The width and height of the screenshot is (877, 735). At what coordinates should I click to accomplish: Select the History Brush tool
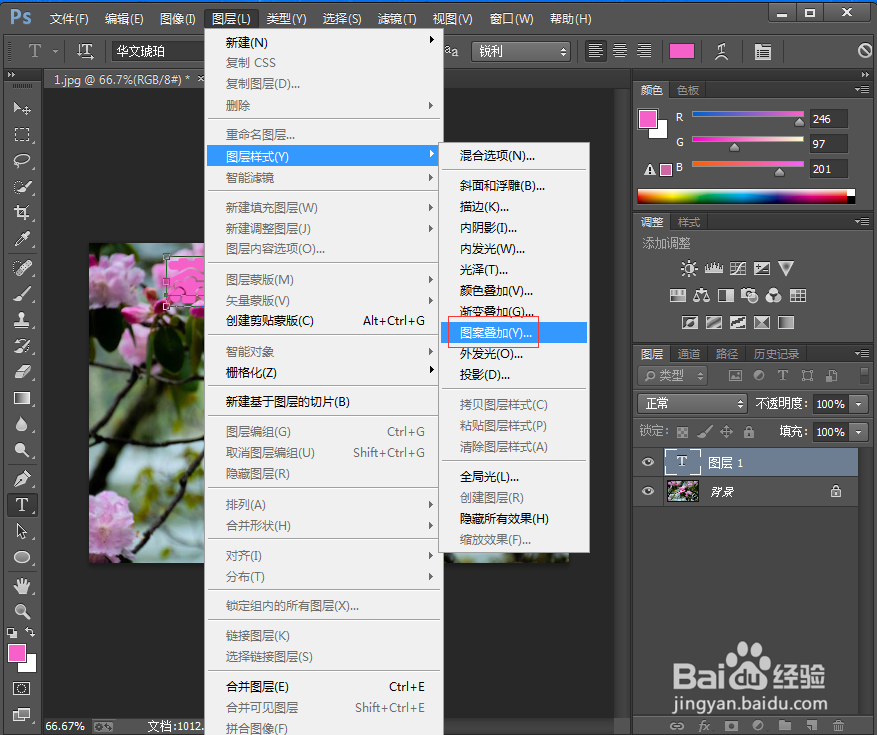[22, 346]
